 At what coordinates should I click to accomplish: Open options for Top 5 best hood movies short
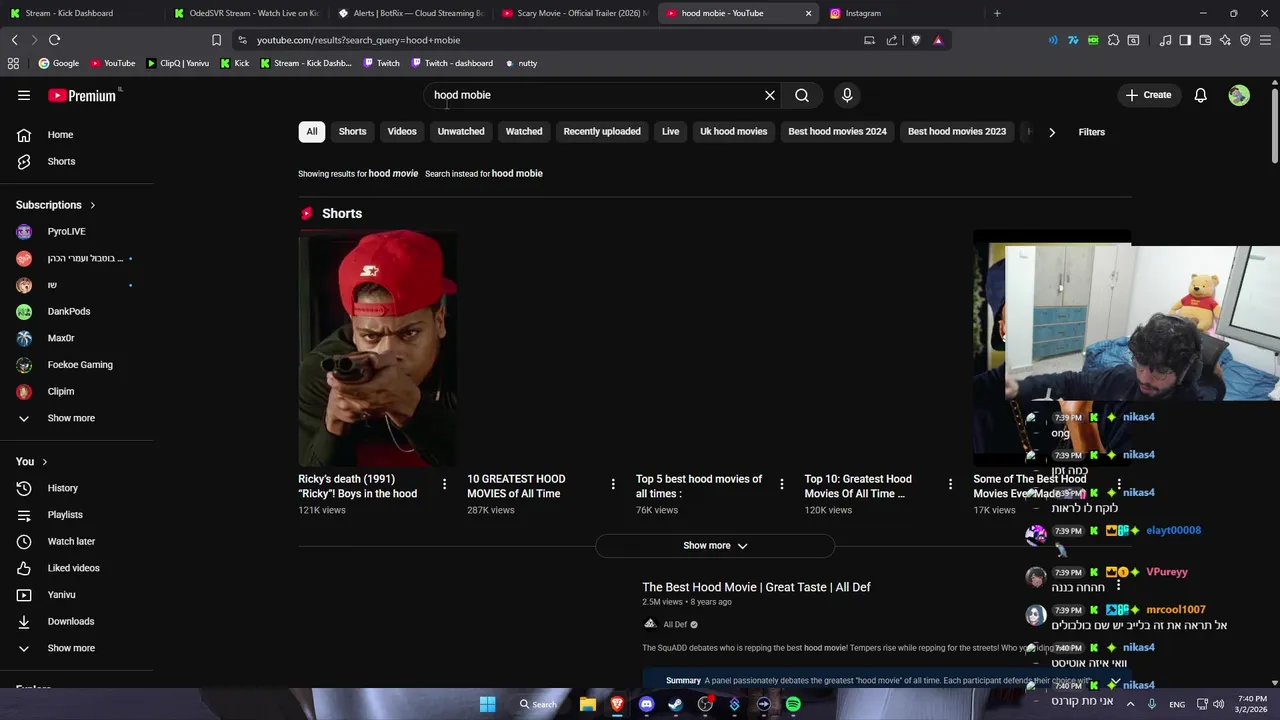[x=782, y=484]
